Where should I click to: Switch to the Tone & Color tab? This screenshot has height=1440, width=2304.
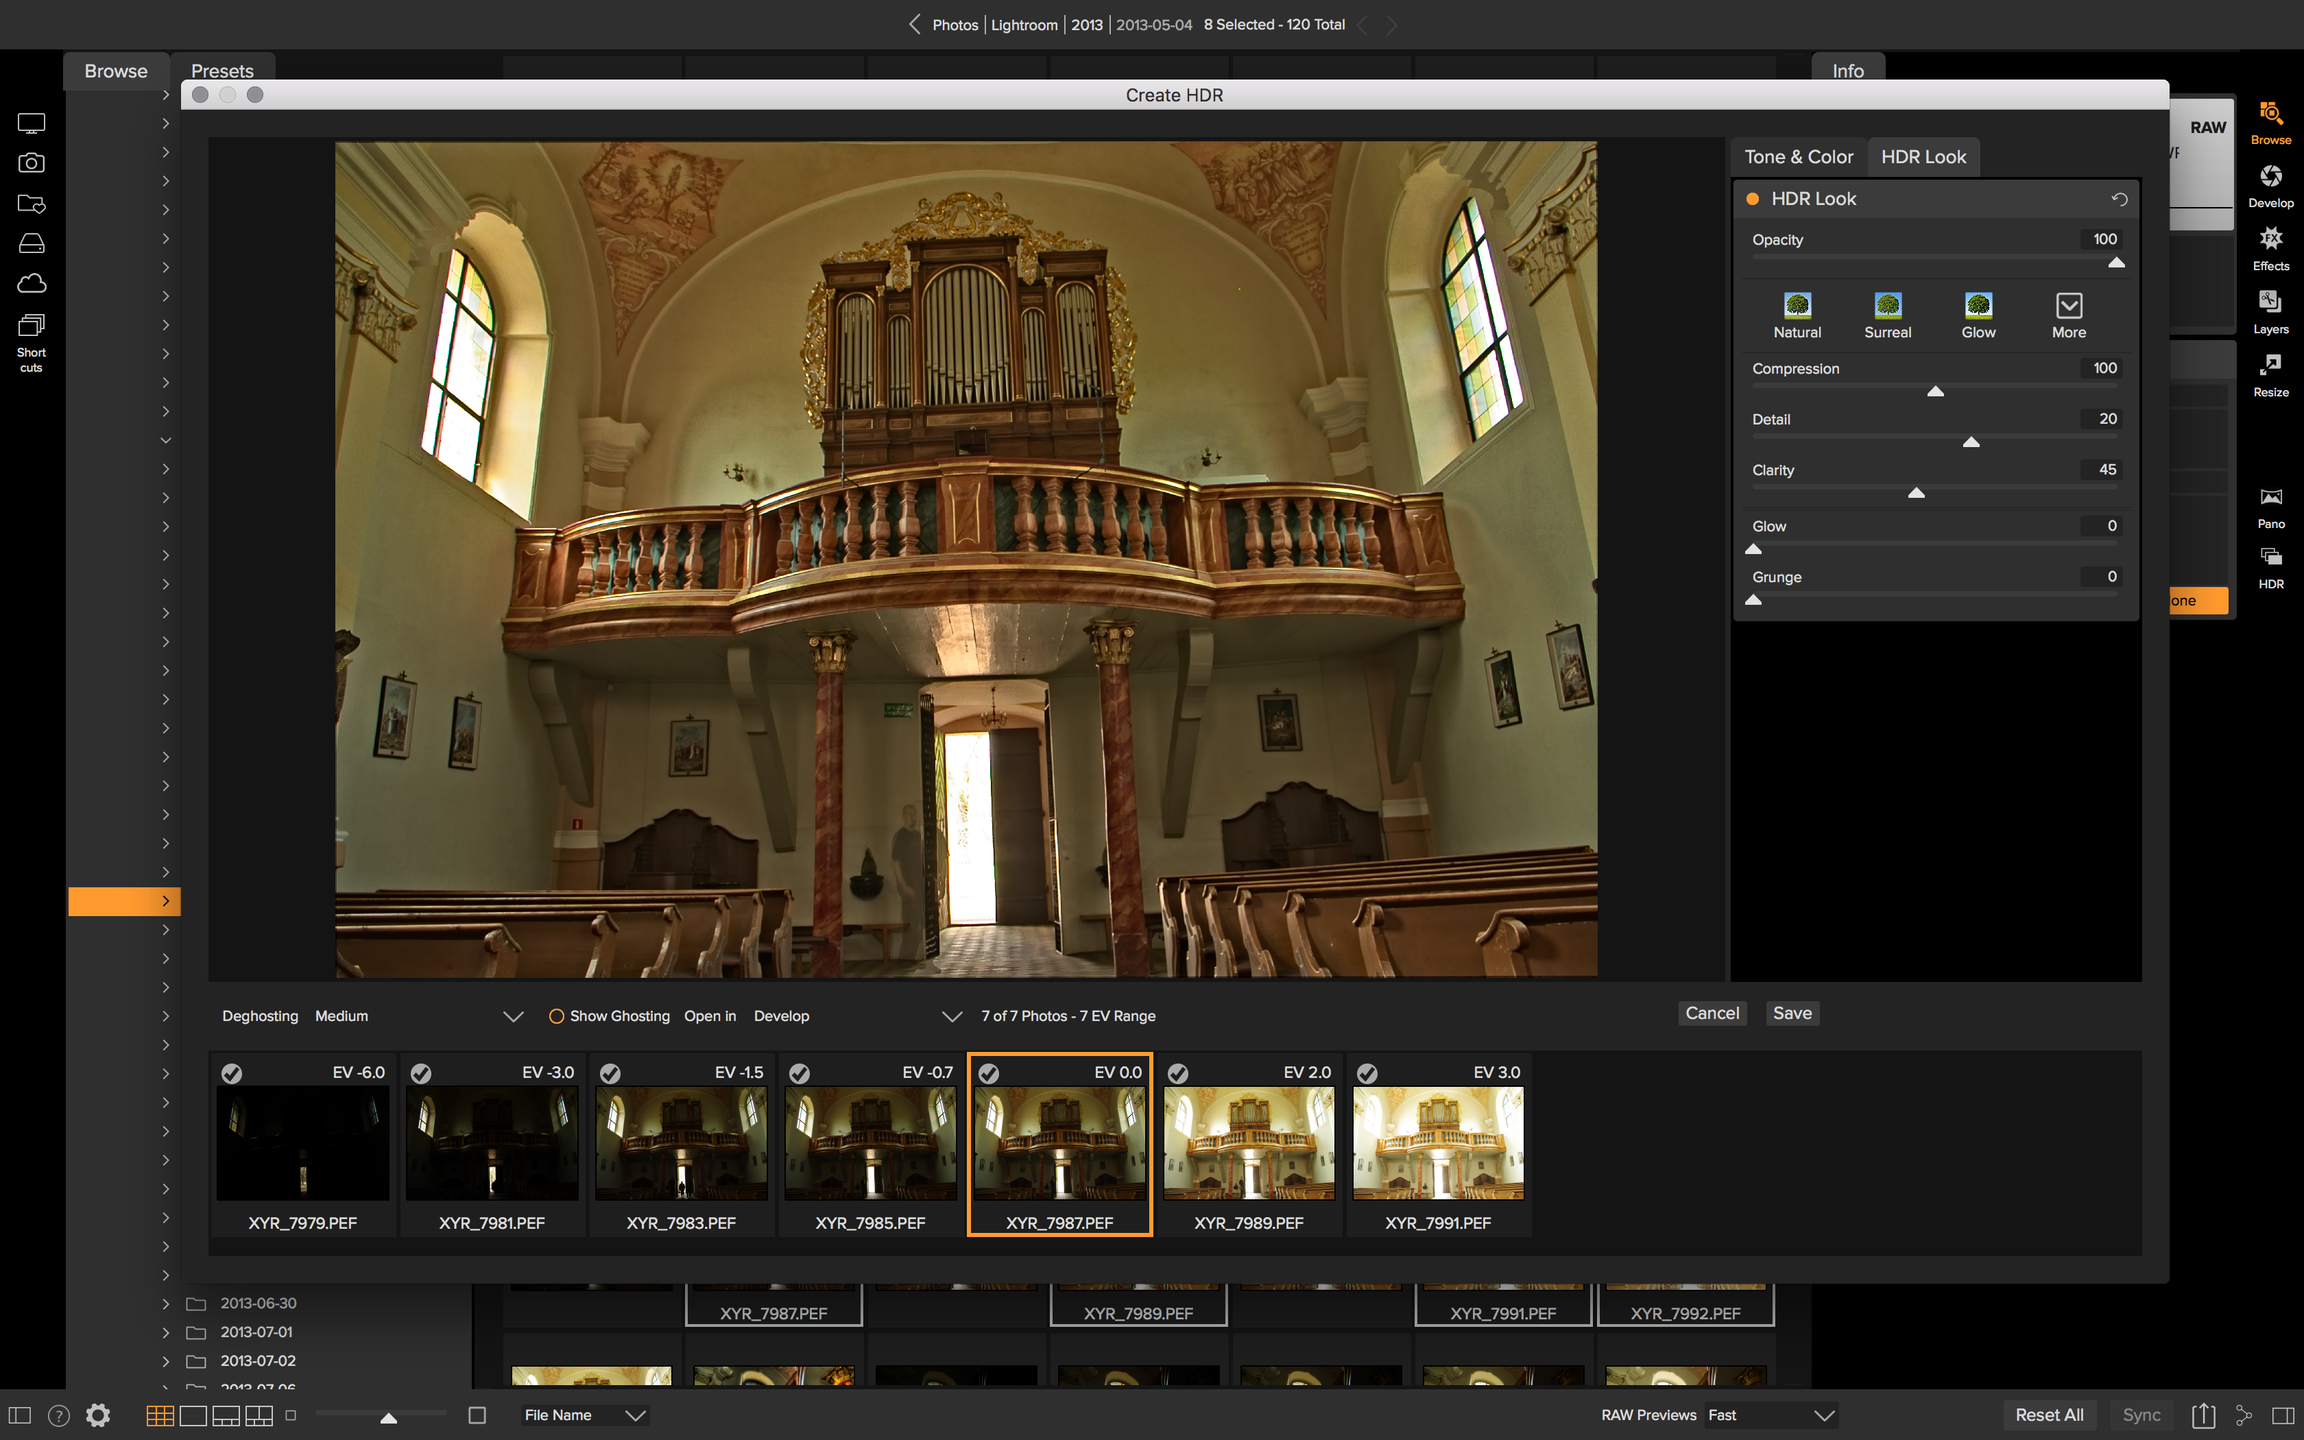tap(1798, 157)
